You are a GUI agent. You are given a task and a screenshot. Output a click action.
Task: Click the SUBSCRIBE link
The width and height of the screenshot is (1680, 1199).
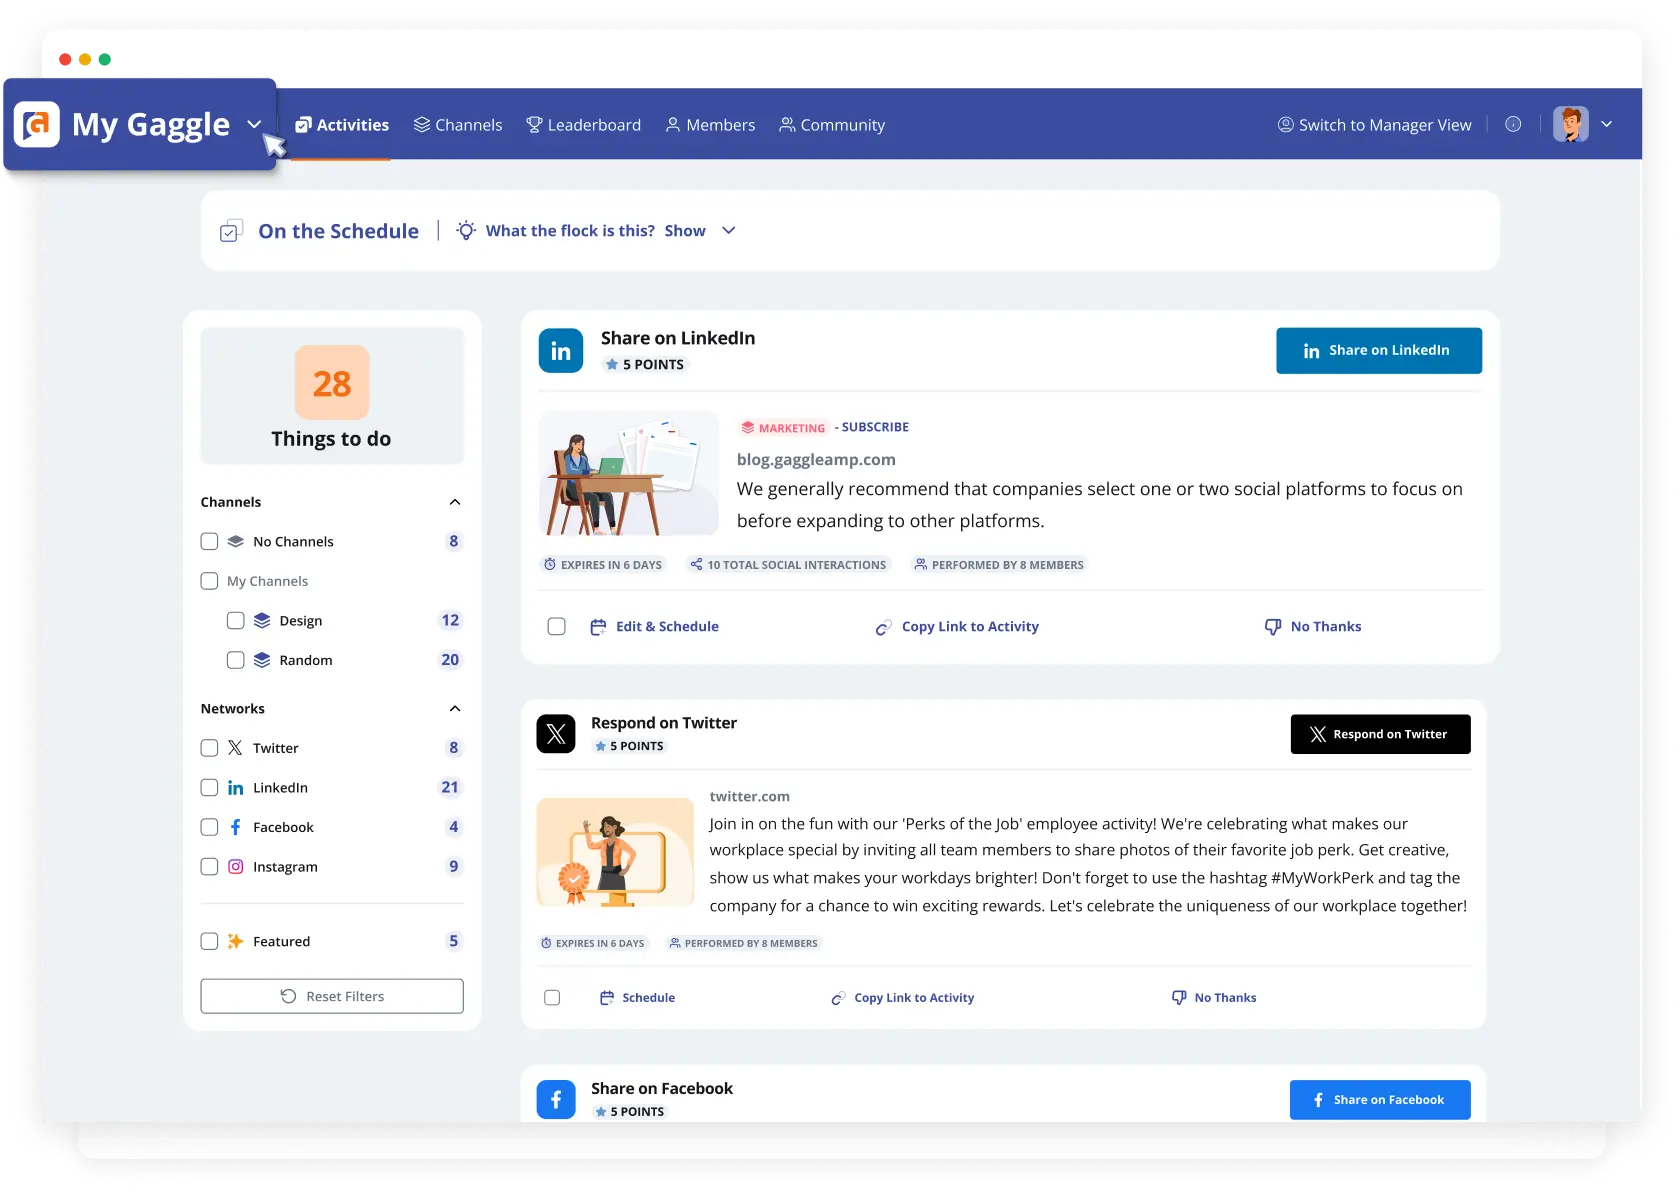point(875,427)
